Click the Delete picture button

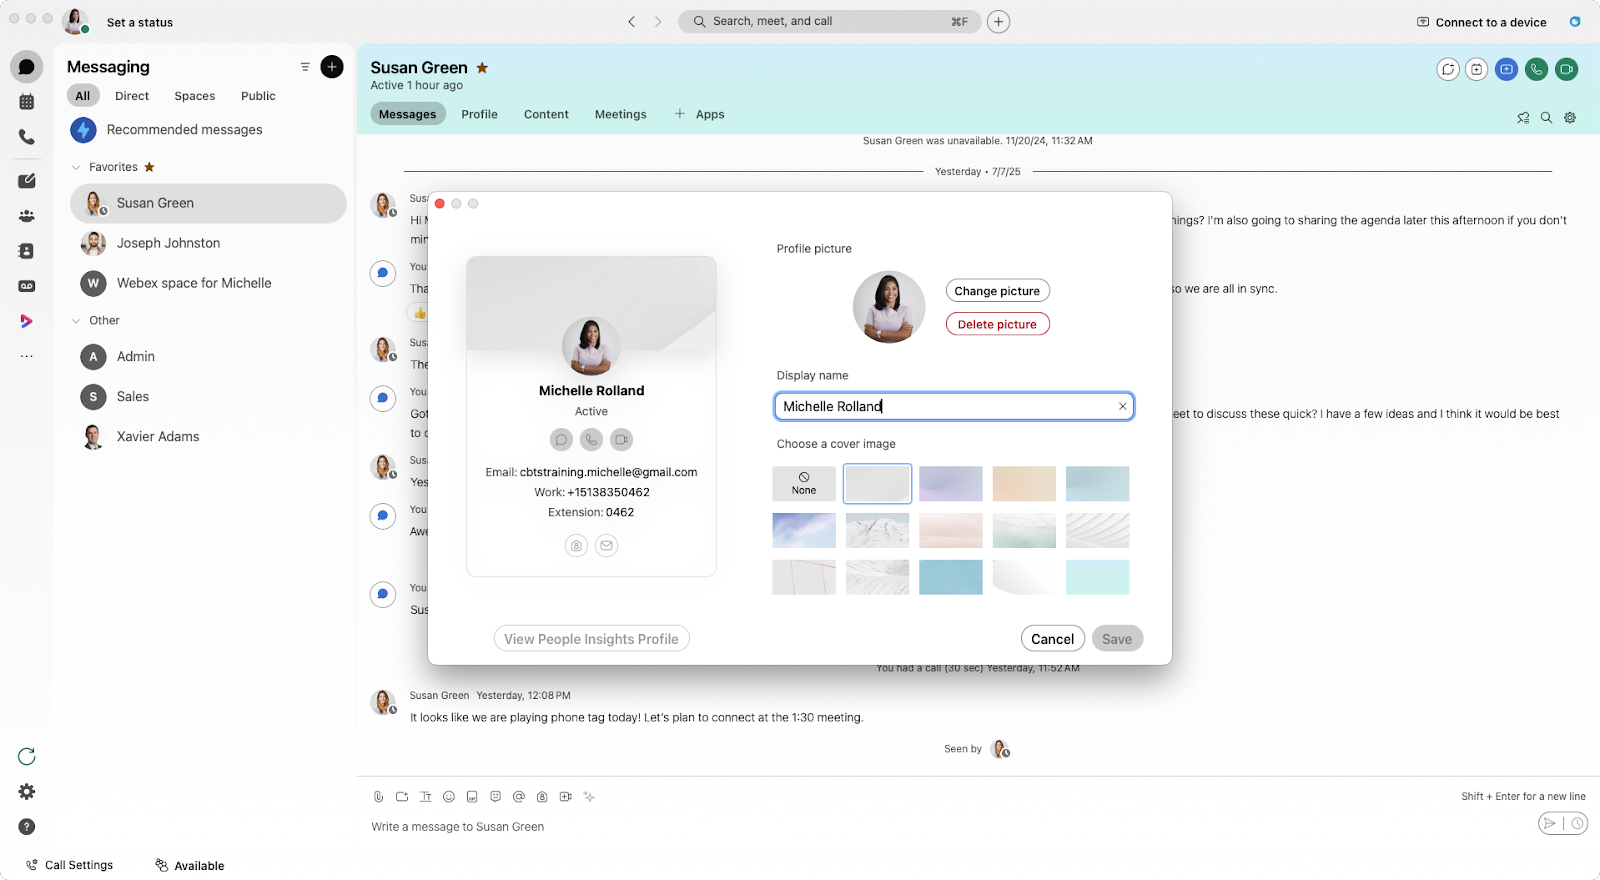pos(997,324)
